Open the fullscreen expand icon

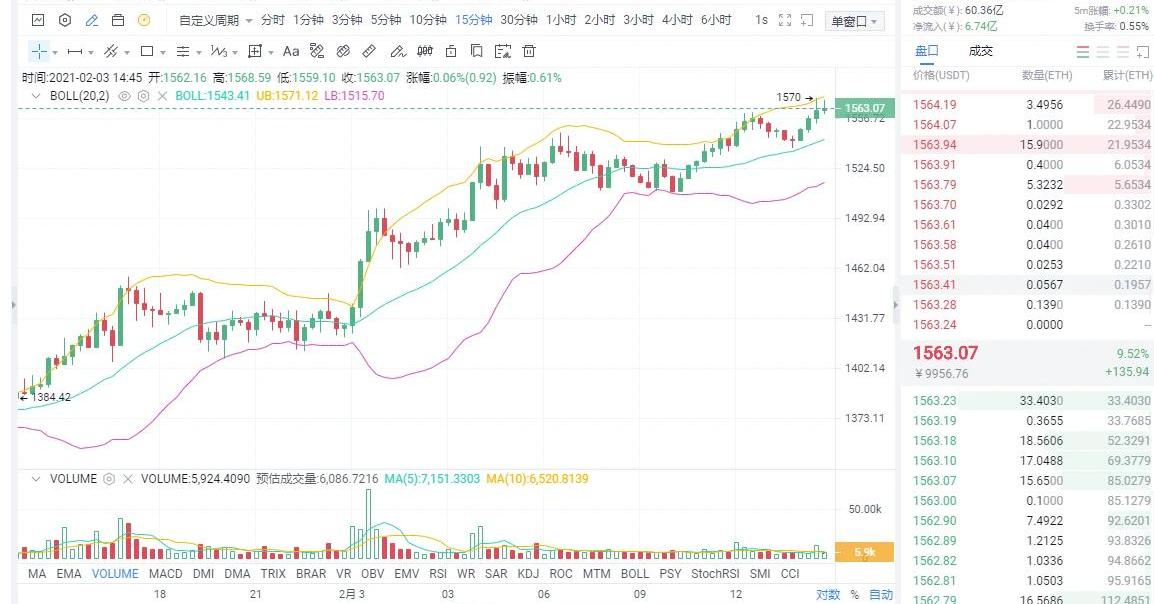(x=783, y=20)
